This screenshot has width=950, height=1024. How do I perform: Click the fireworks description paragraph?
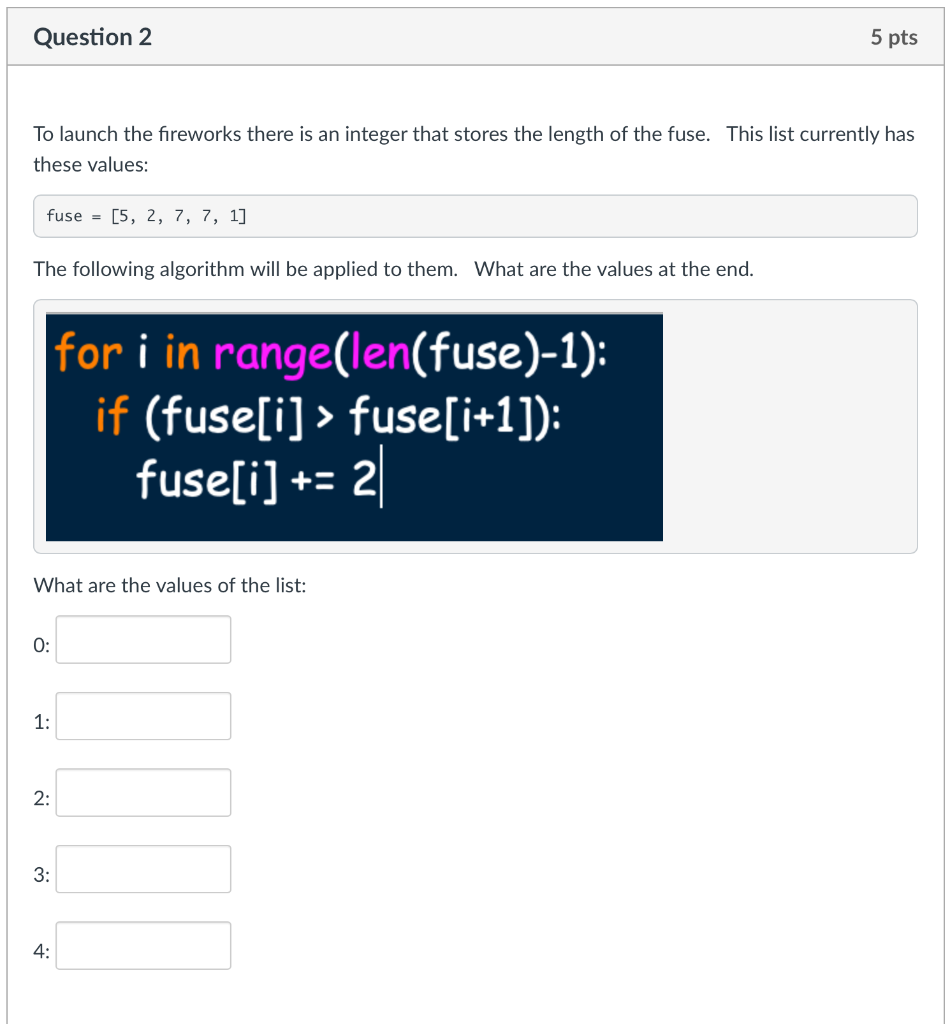tap(474, 148)
